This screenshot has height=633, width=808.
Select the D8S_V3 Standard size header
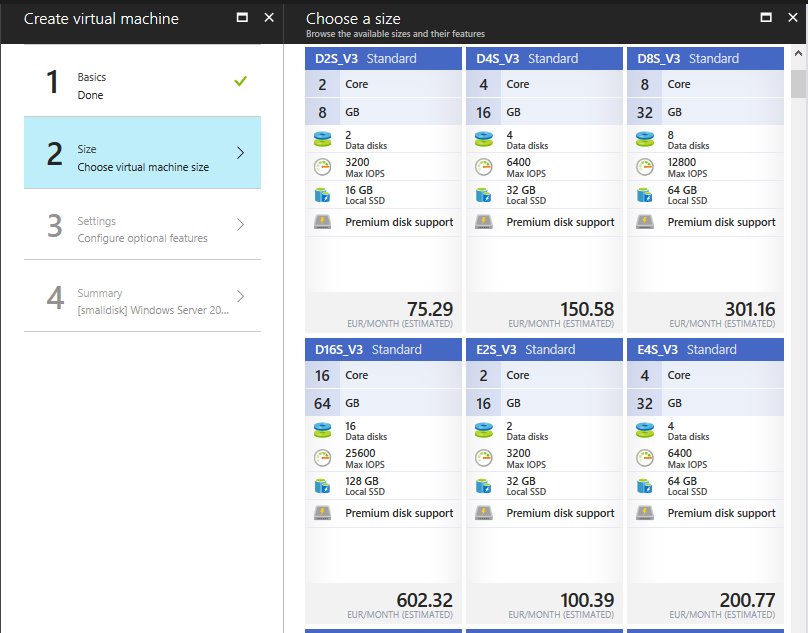click(x=705, y=59)
